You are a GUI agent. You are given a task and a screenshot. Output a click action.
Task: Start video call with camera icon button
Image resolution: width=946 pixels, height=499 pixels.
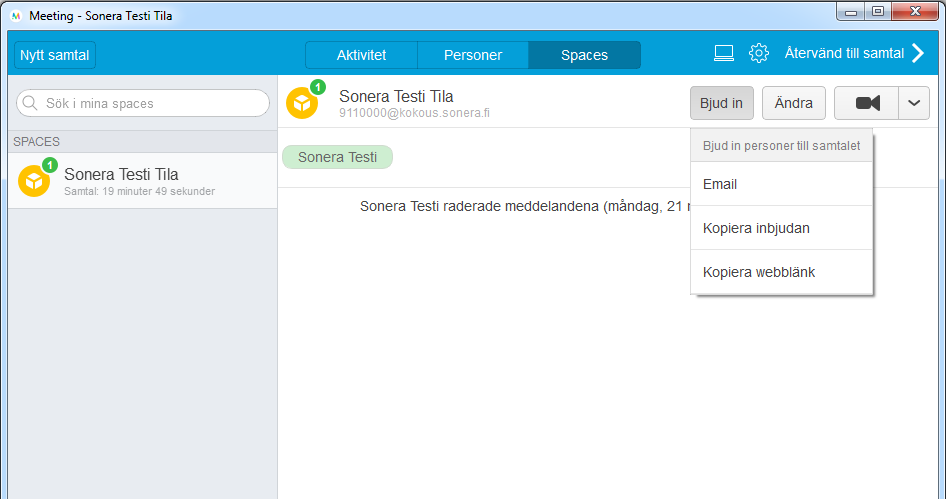pyautogui.click(x=867, y=103)
